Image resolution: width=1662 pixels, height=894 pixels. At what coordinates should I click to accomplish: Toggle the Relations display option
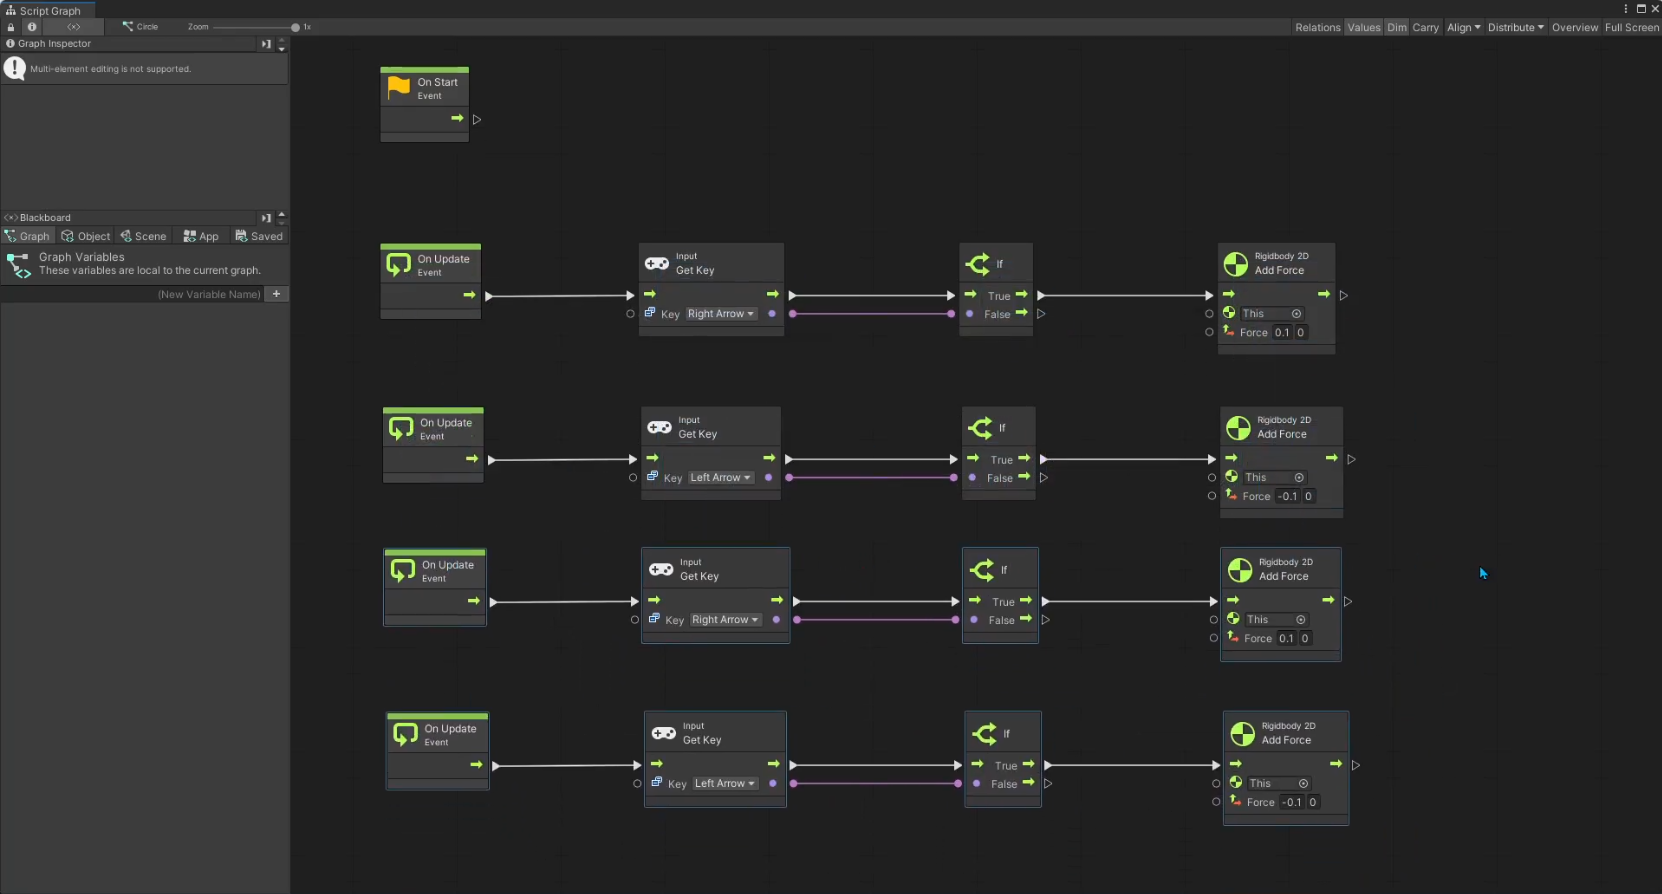pos(1317,28)
